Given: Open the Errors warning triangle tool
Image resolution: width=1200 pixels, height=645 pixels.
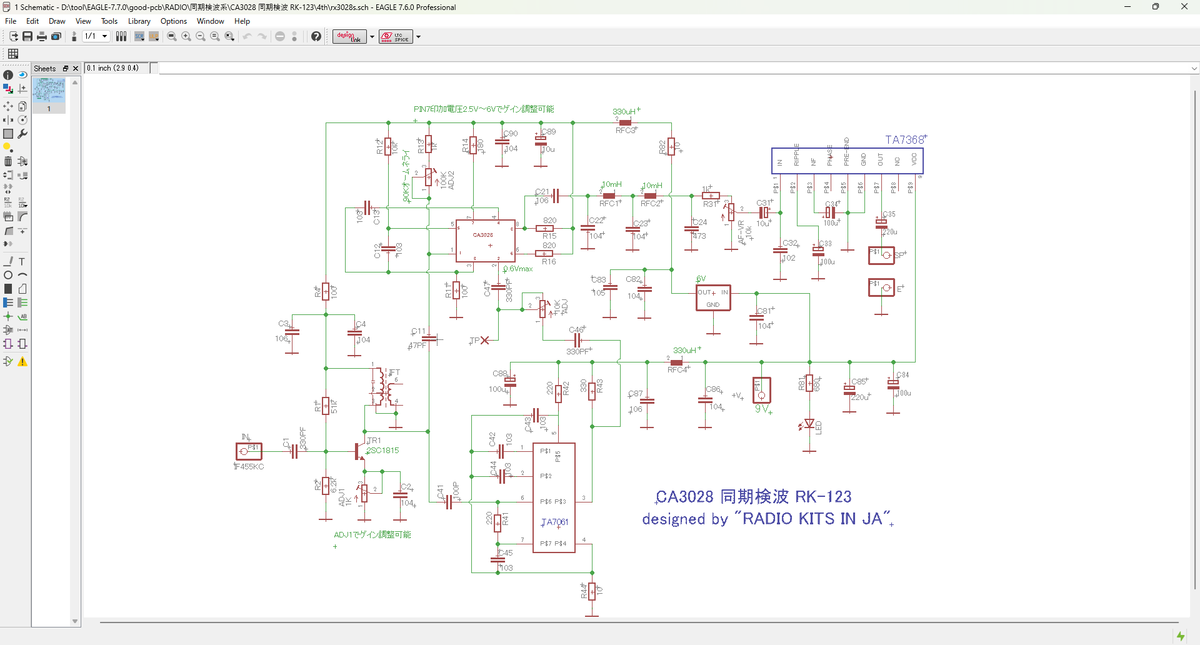Looking at the screenshot, I should tap(22, 361).
